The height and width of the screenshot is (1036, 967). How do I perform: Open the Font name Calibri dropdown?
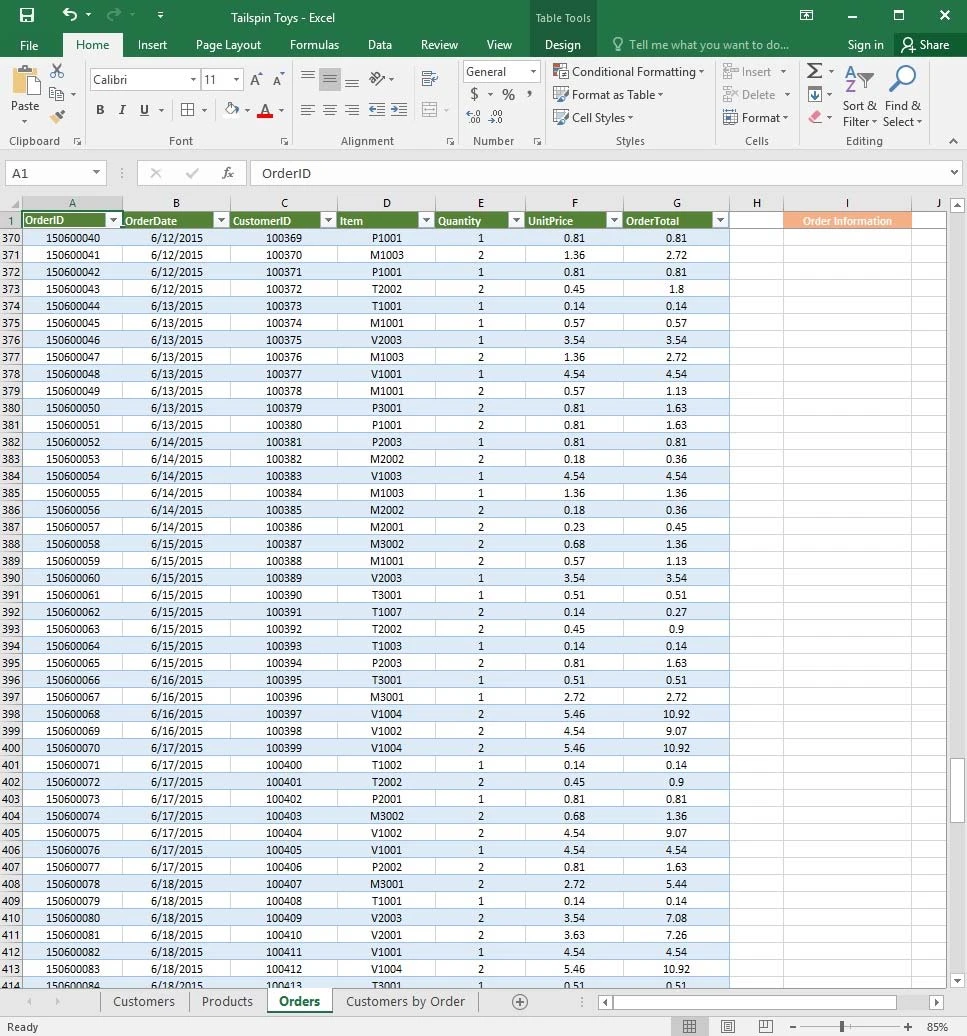[193, 80]
